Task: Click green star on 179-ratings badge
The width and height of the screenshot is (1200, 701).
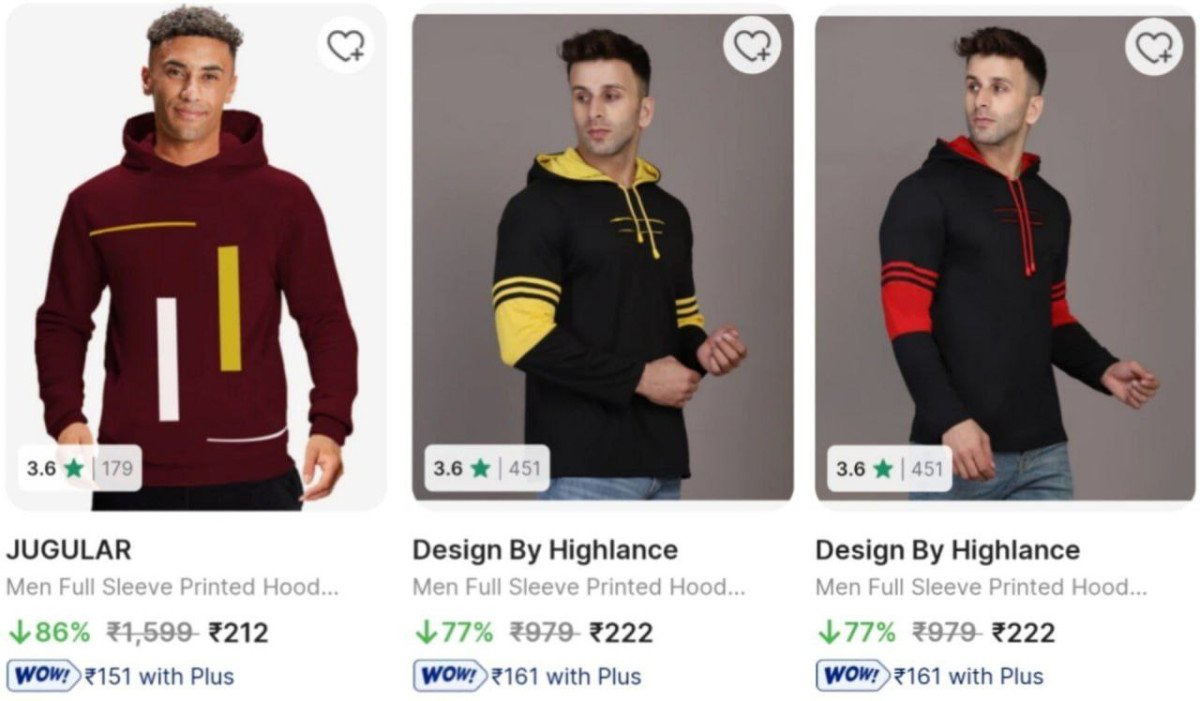Action: [74, 468]
